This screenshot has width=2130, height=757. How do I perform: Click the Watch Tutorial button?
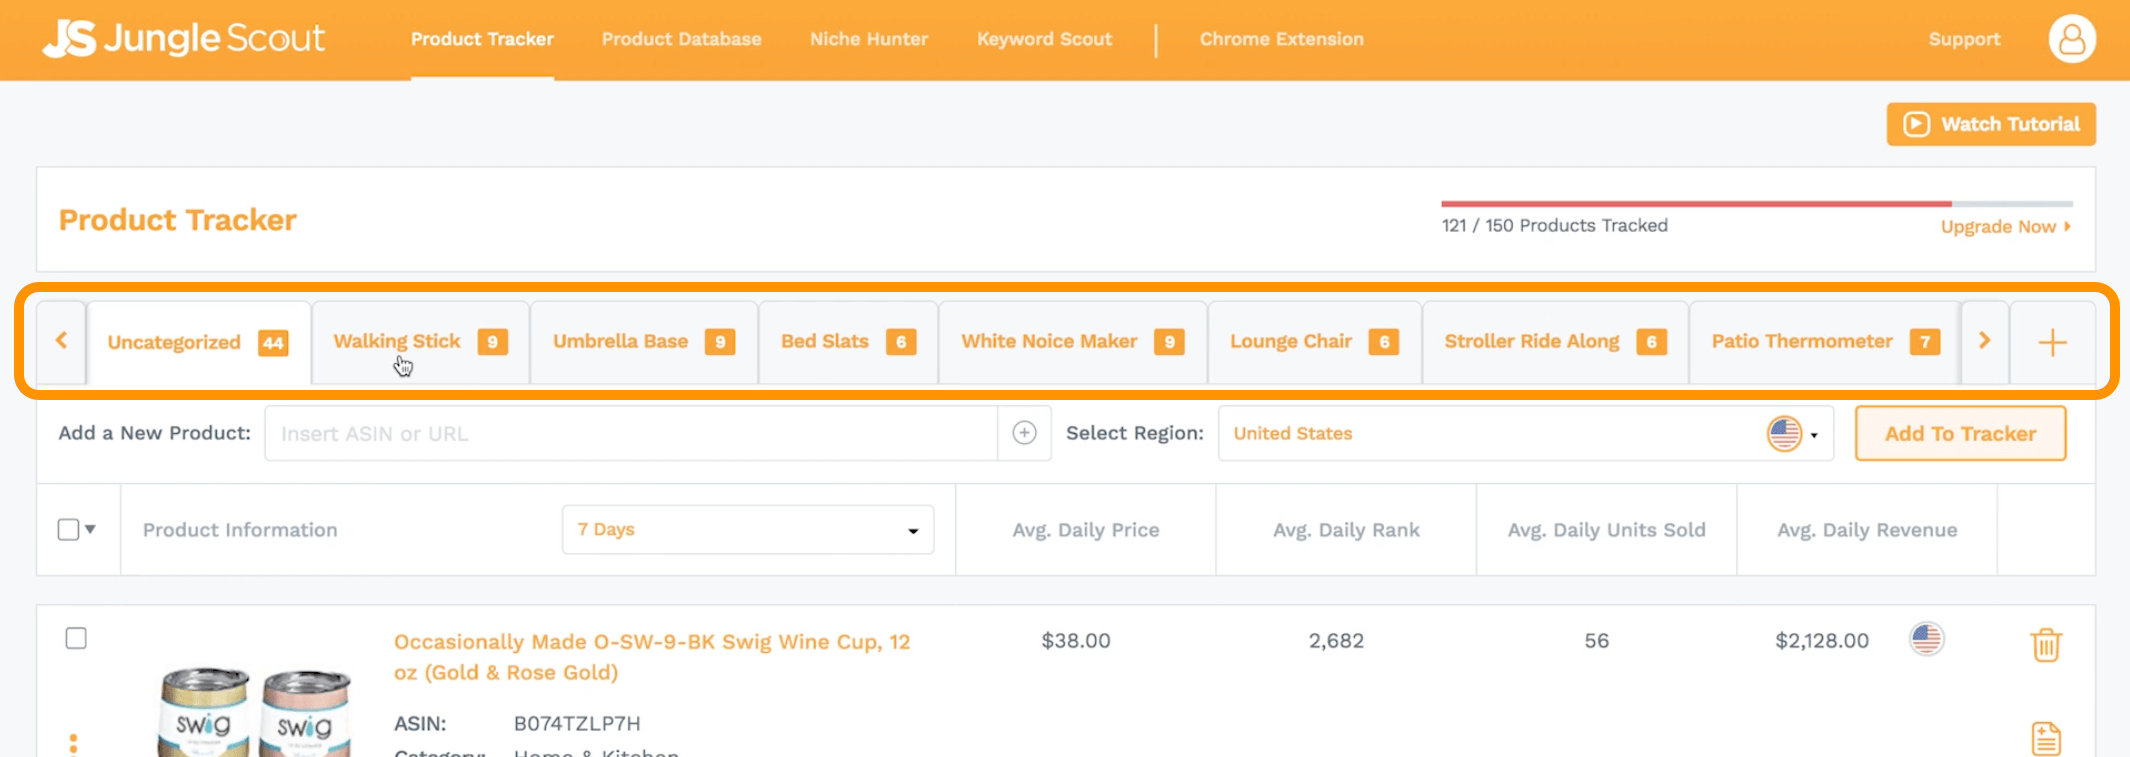pos(1991,124)
